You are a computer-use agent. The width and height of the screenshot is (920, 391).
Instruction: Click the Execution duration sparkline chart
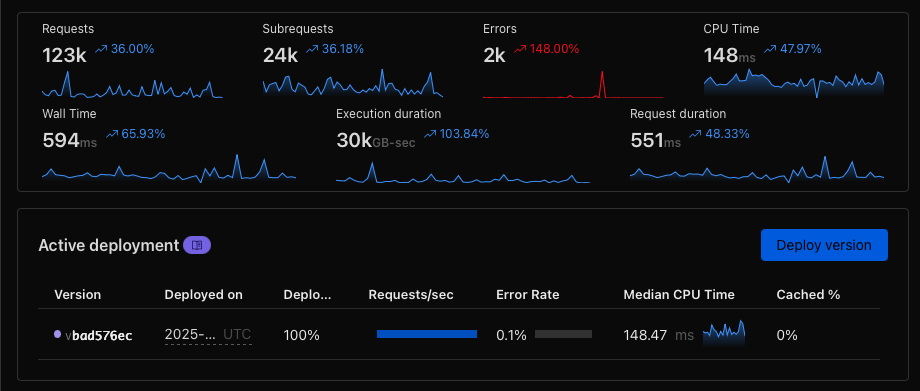click(x=463, y=172)
